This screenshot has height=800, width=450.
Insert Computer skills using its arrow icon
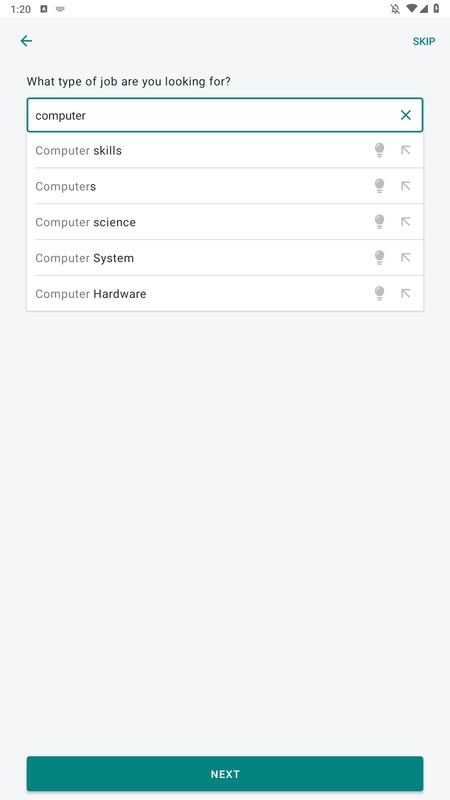tap(406, 150)
